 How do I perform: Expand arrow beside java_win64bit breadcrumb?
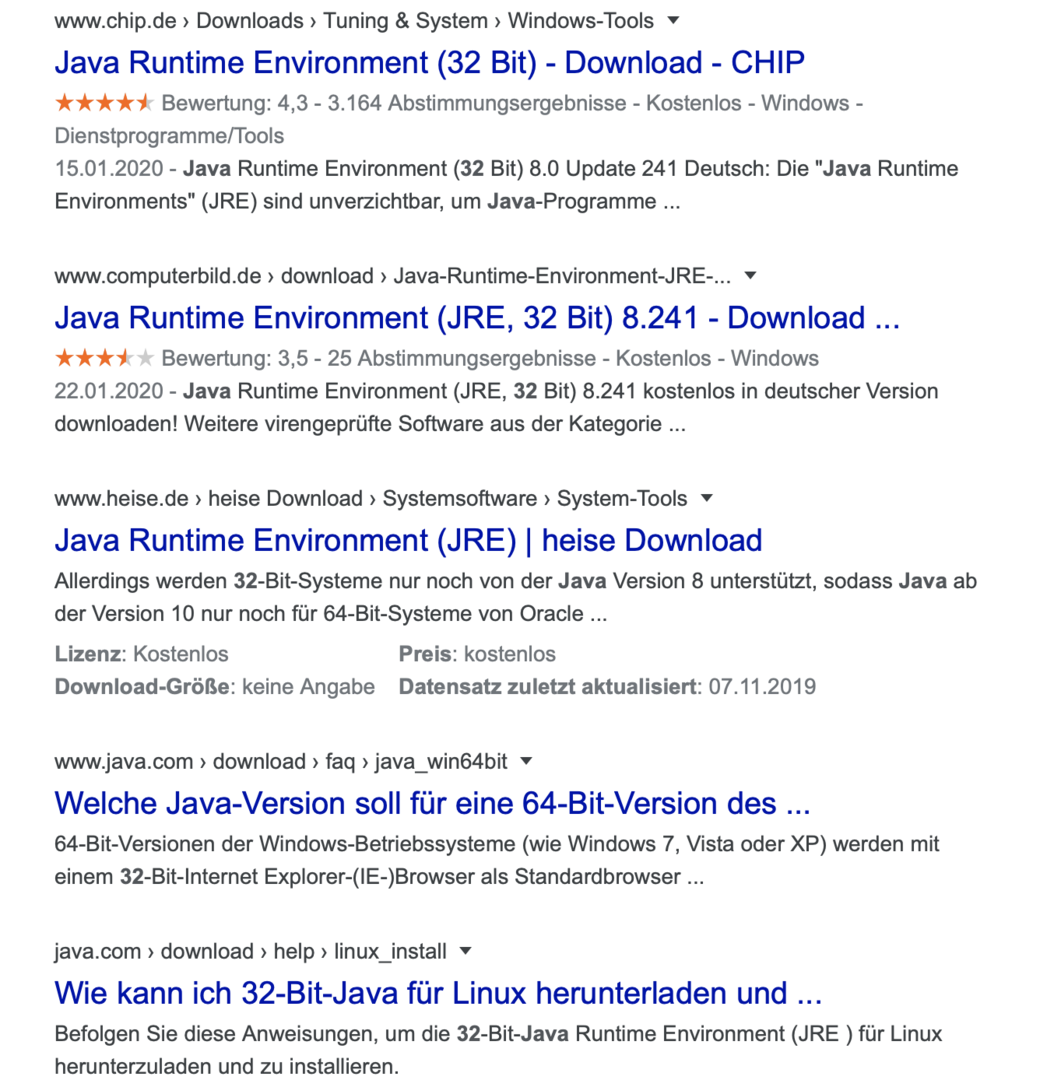[527, 761]
